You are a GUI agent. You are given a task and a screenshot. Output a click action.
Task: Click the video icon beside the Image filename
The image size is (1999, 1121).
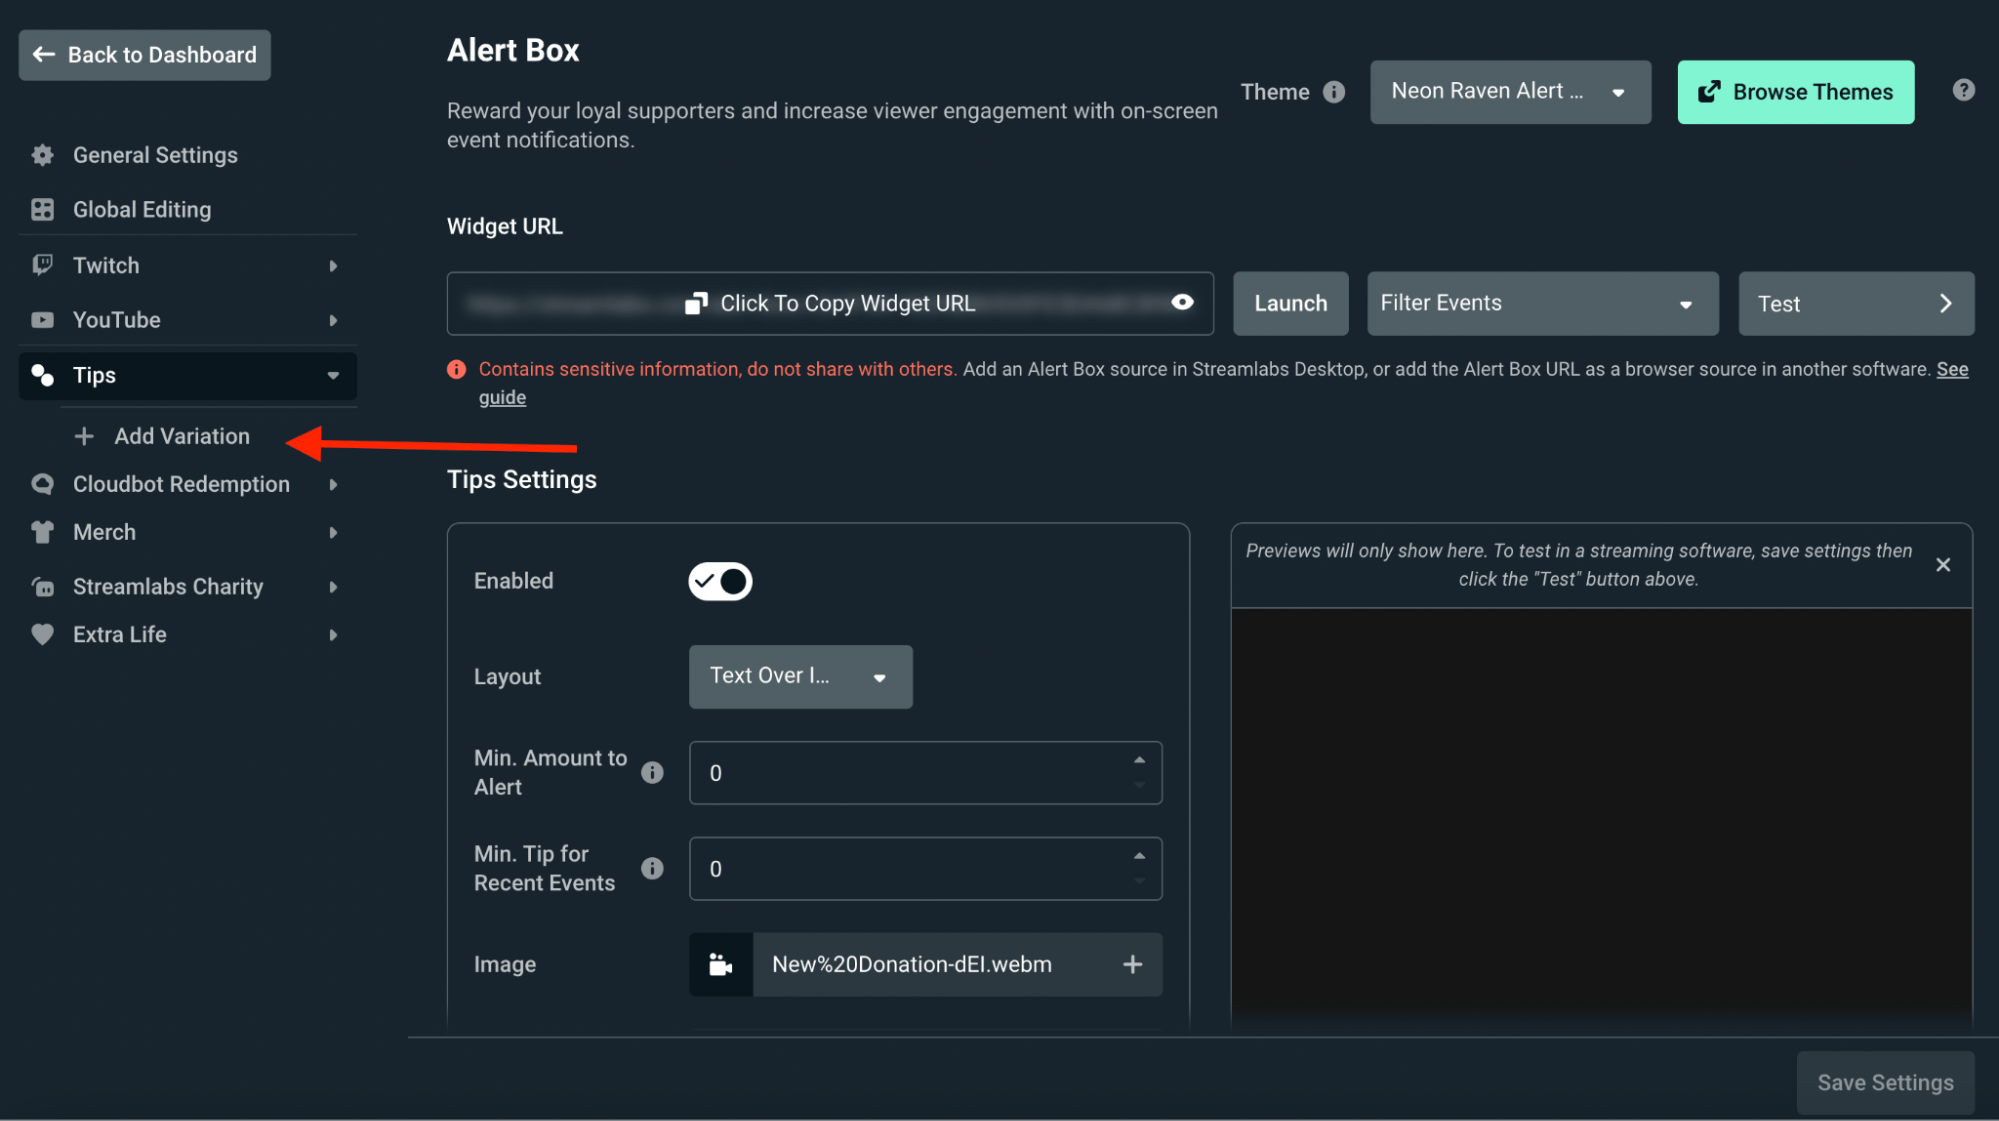coord(720,964)
